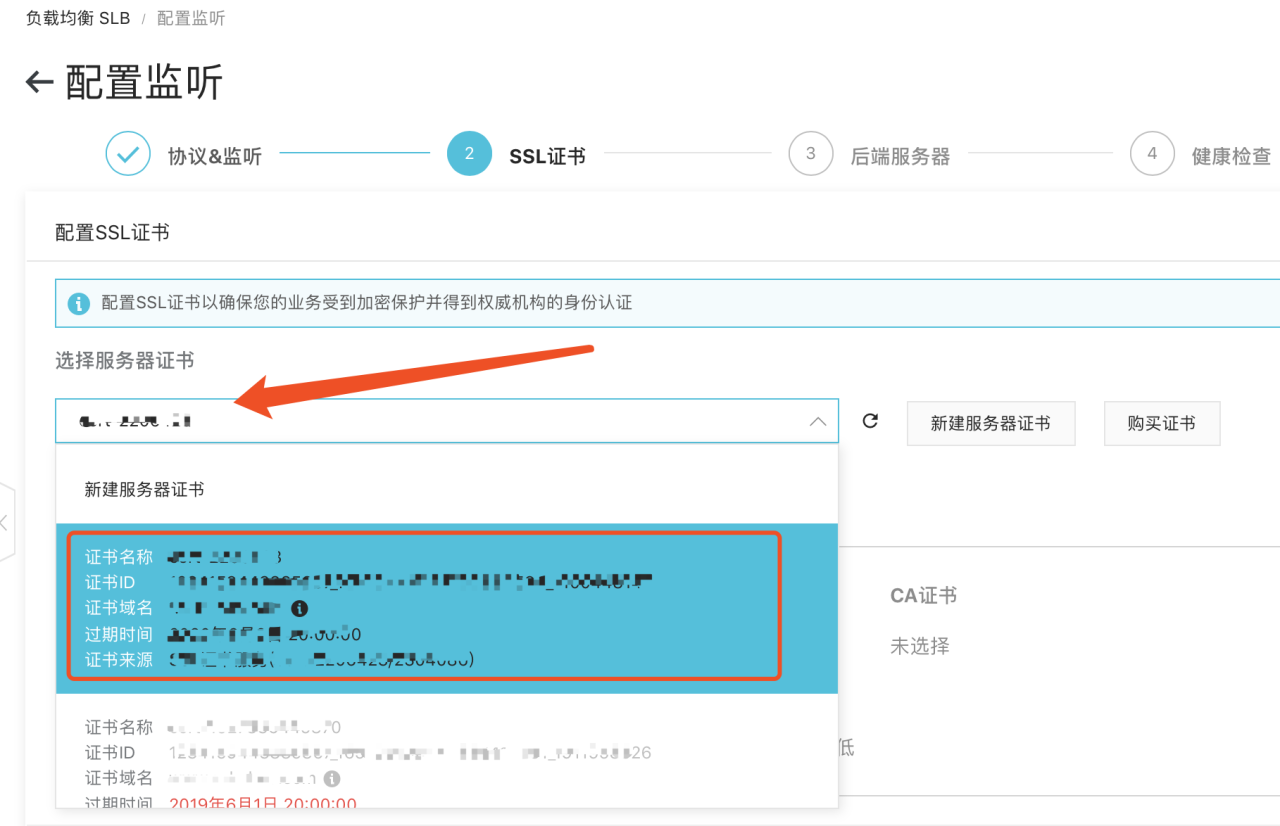Select the step 2 circle for SSL证书
The height and width of the screenshot is (826, 1280).
pyautogui.click(x=469, y=154)
